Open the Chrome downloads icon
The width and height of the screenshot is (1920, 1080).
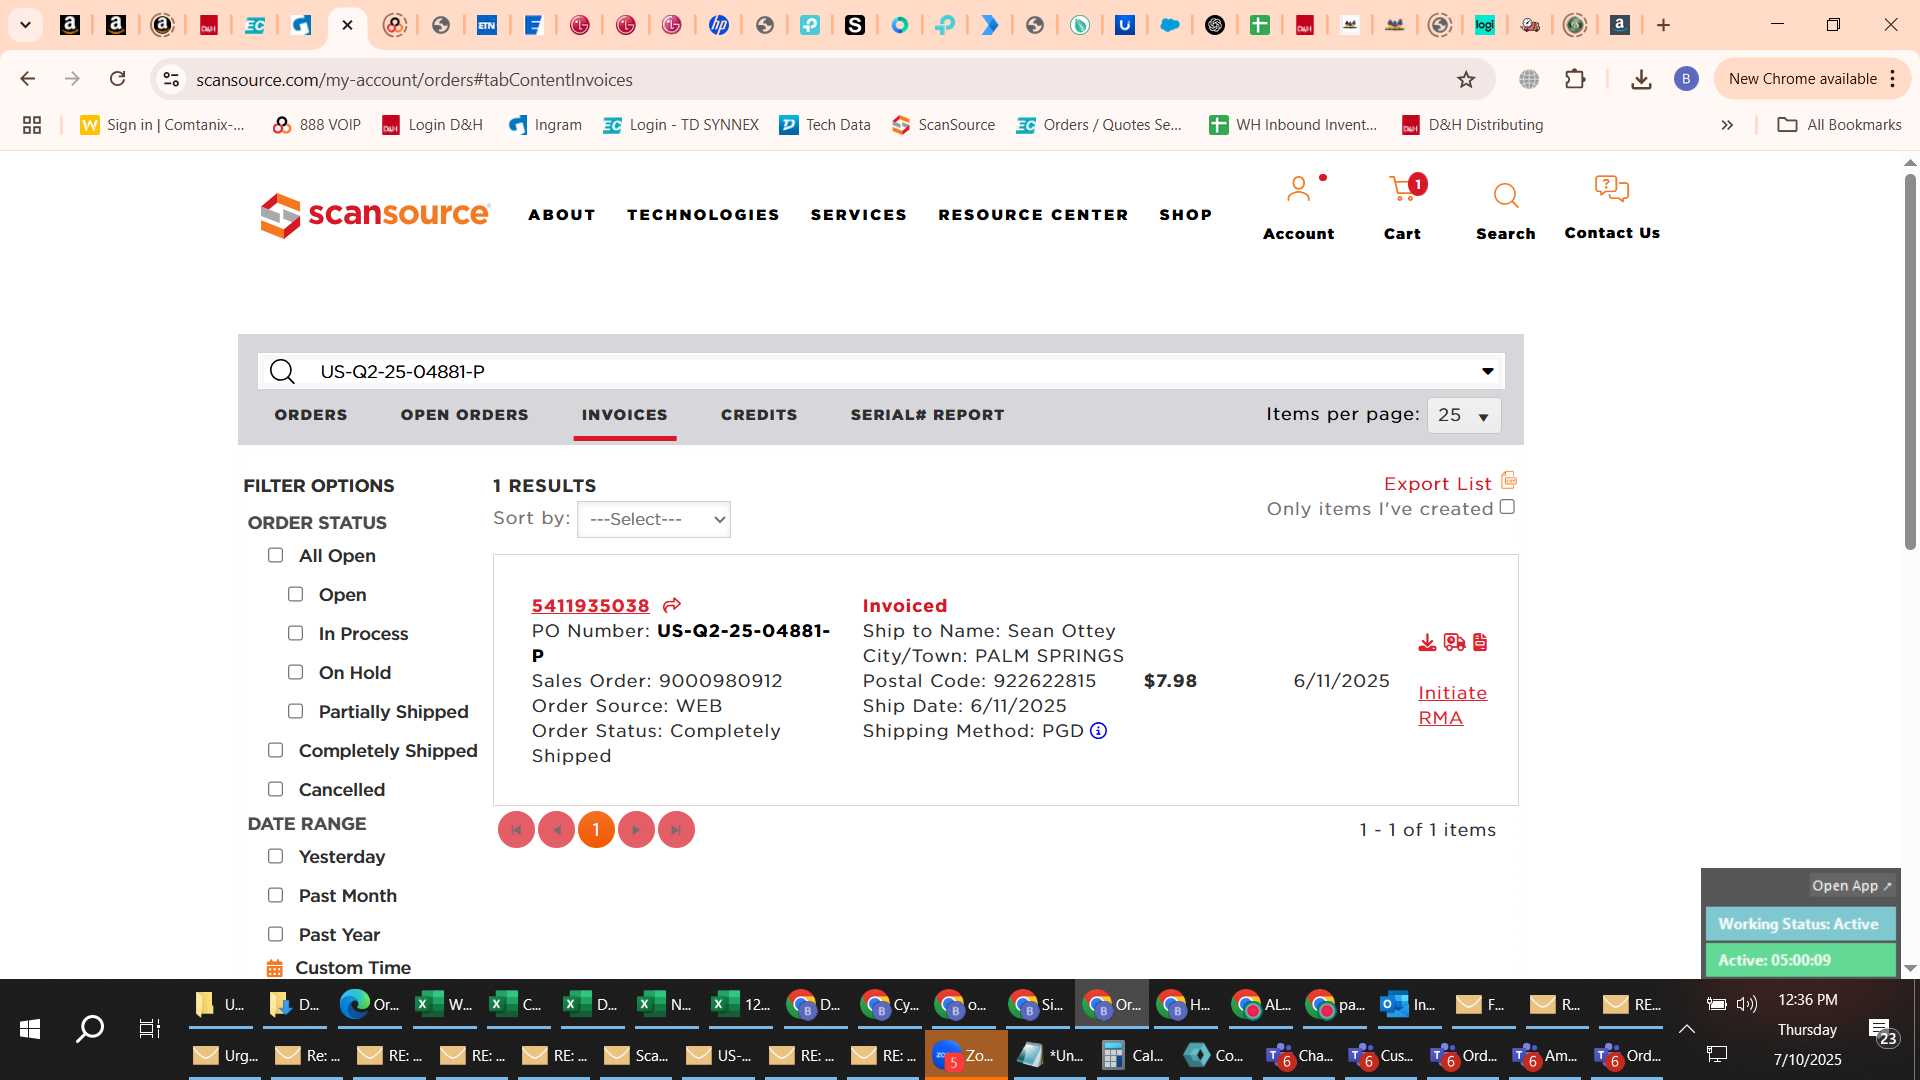pos(1641,79)
